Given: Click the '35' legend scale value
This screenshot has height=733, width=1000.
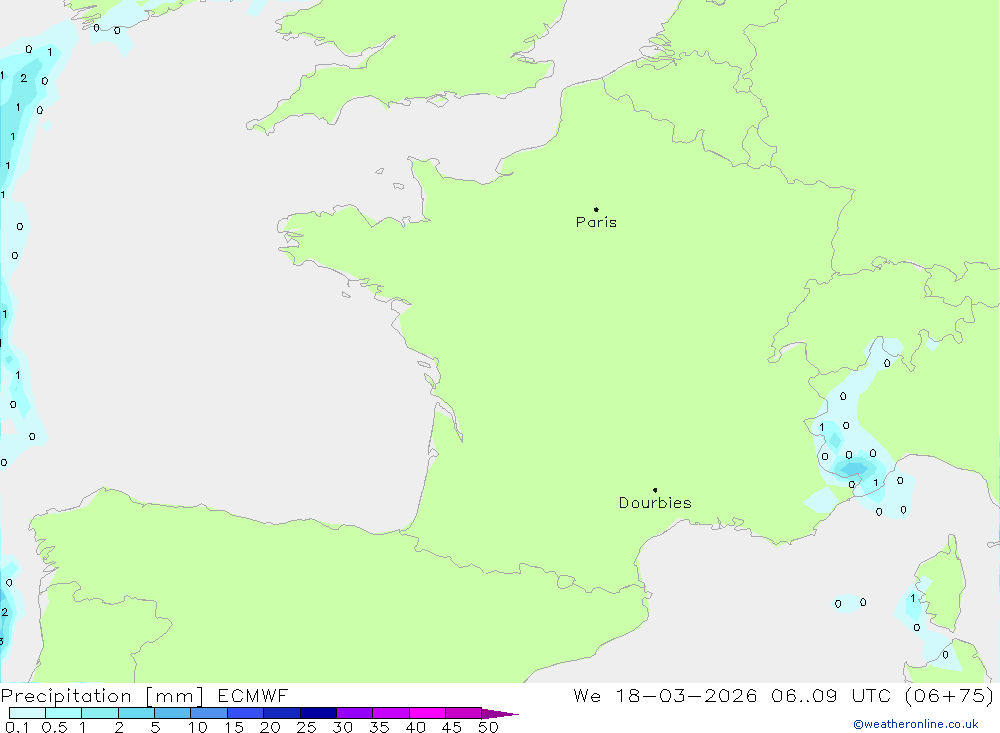Looking at the screenshot, I should tap(379, 727).
